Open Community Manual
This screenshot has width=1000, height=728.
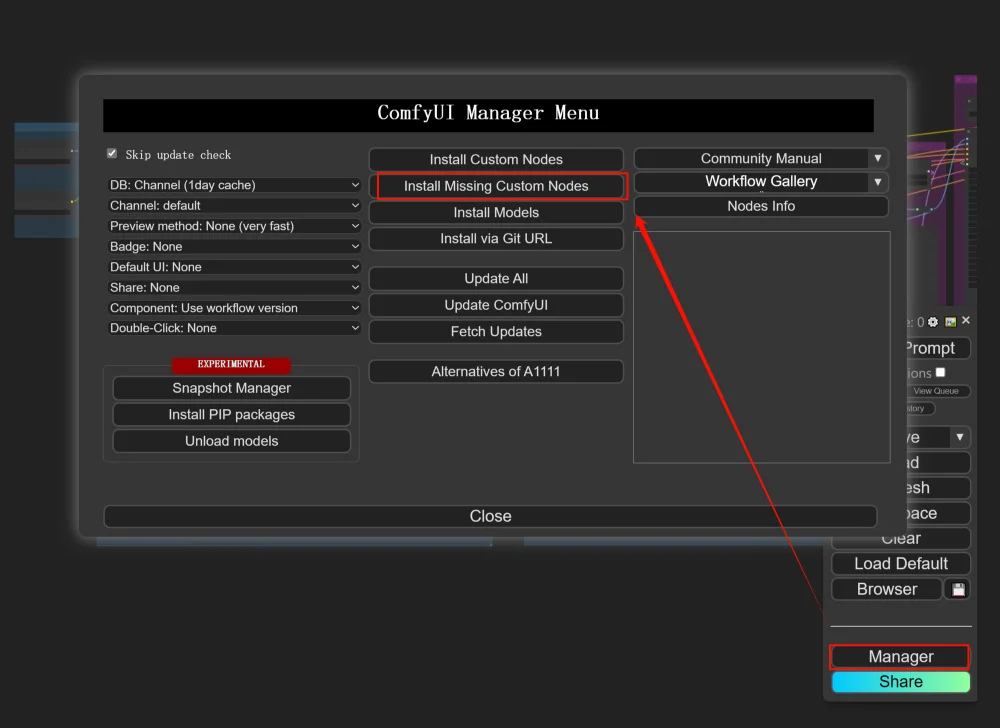coord(753,158)
